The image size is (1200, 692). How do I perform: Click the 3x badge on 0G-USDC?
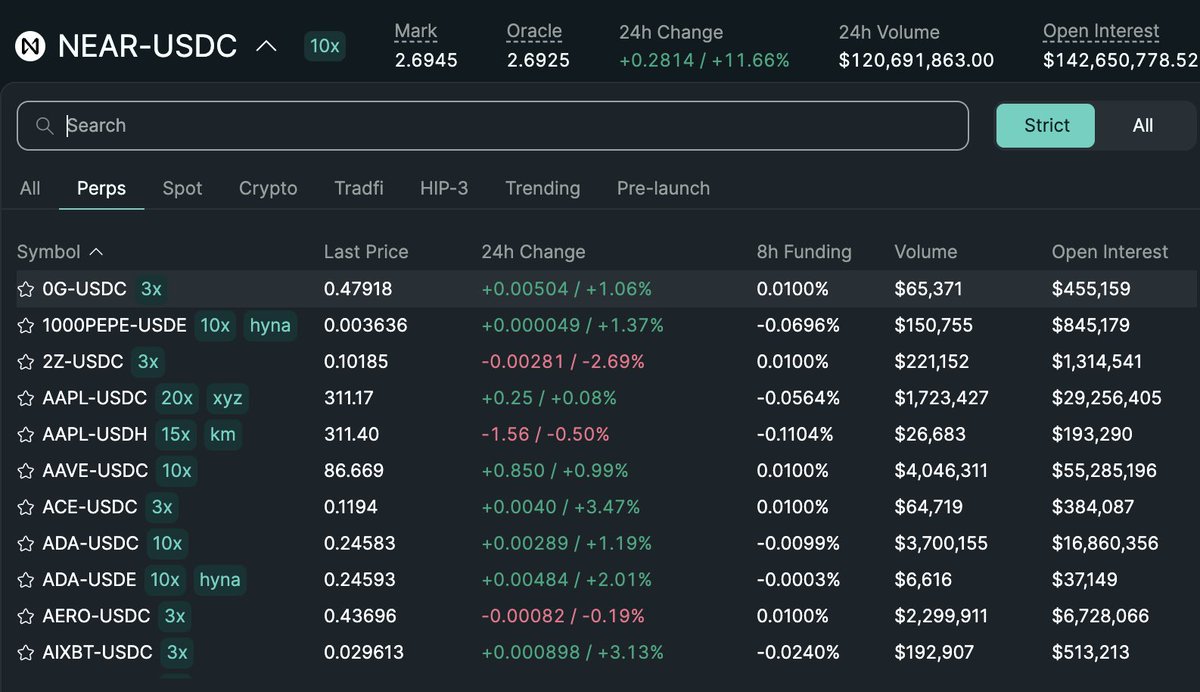click(x=151, y=289)
